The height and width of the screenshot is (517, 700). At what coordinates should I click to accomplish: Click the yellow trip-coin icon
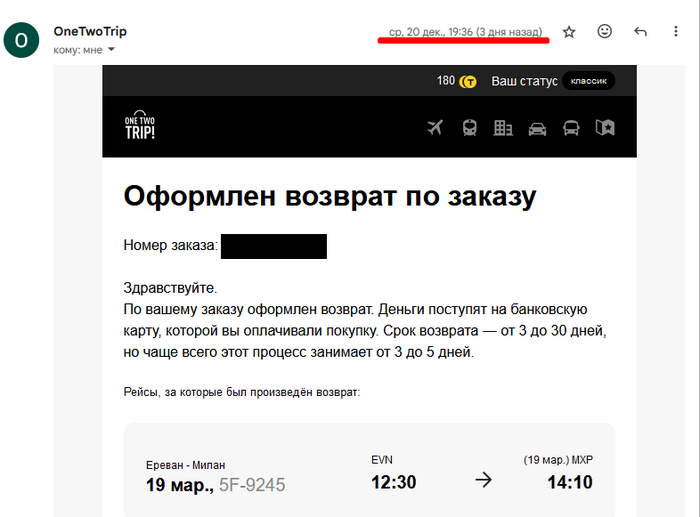click(x=468, y=82)
